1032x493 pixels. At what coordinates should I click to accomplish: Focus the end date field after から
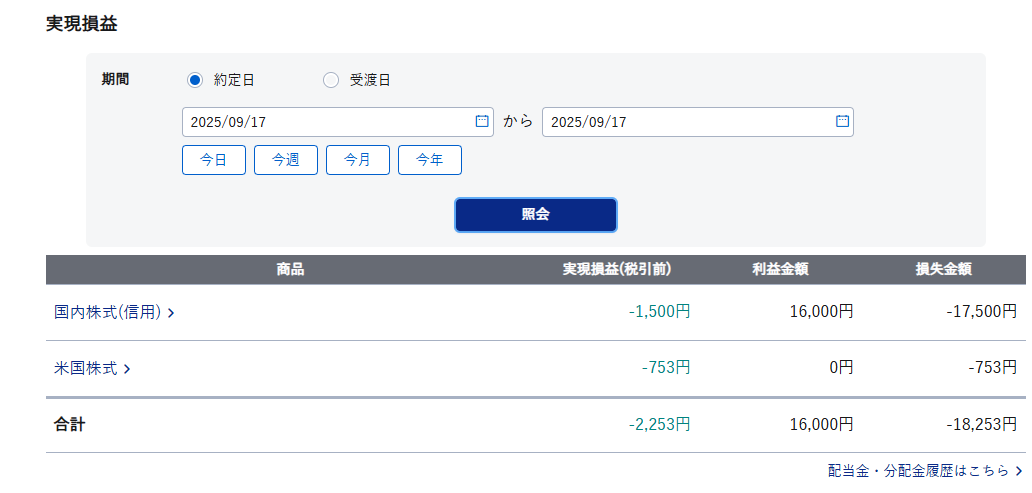[685, 122]
